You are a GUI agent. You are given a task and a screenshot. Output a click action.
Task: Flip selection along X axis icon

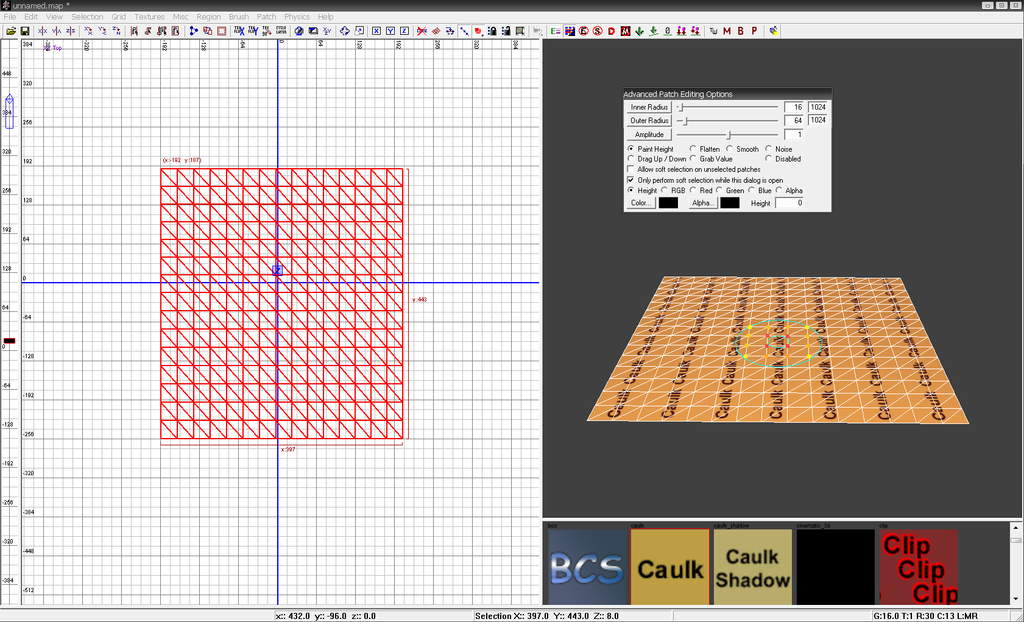42,31
